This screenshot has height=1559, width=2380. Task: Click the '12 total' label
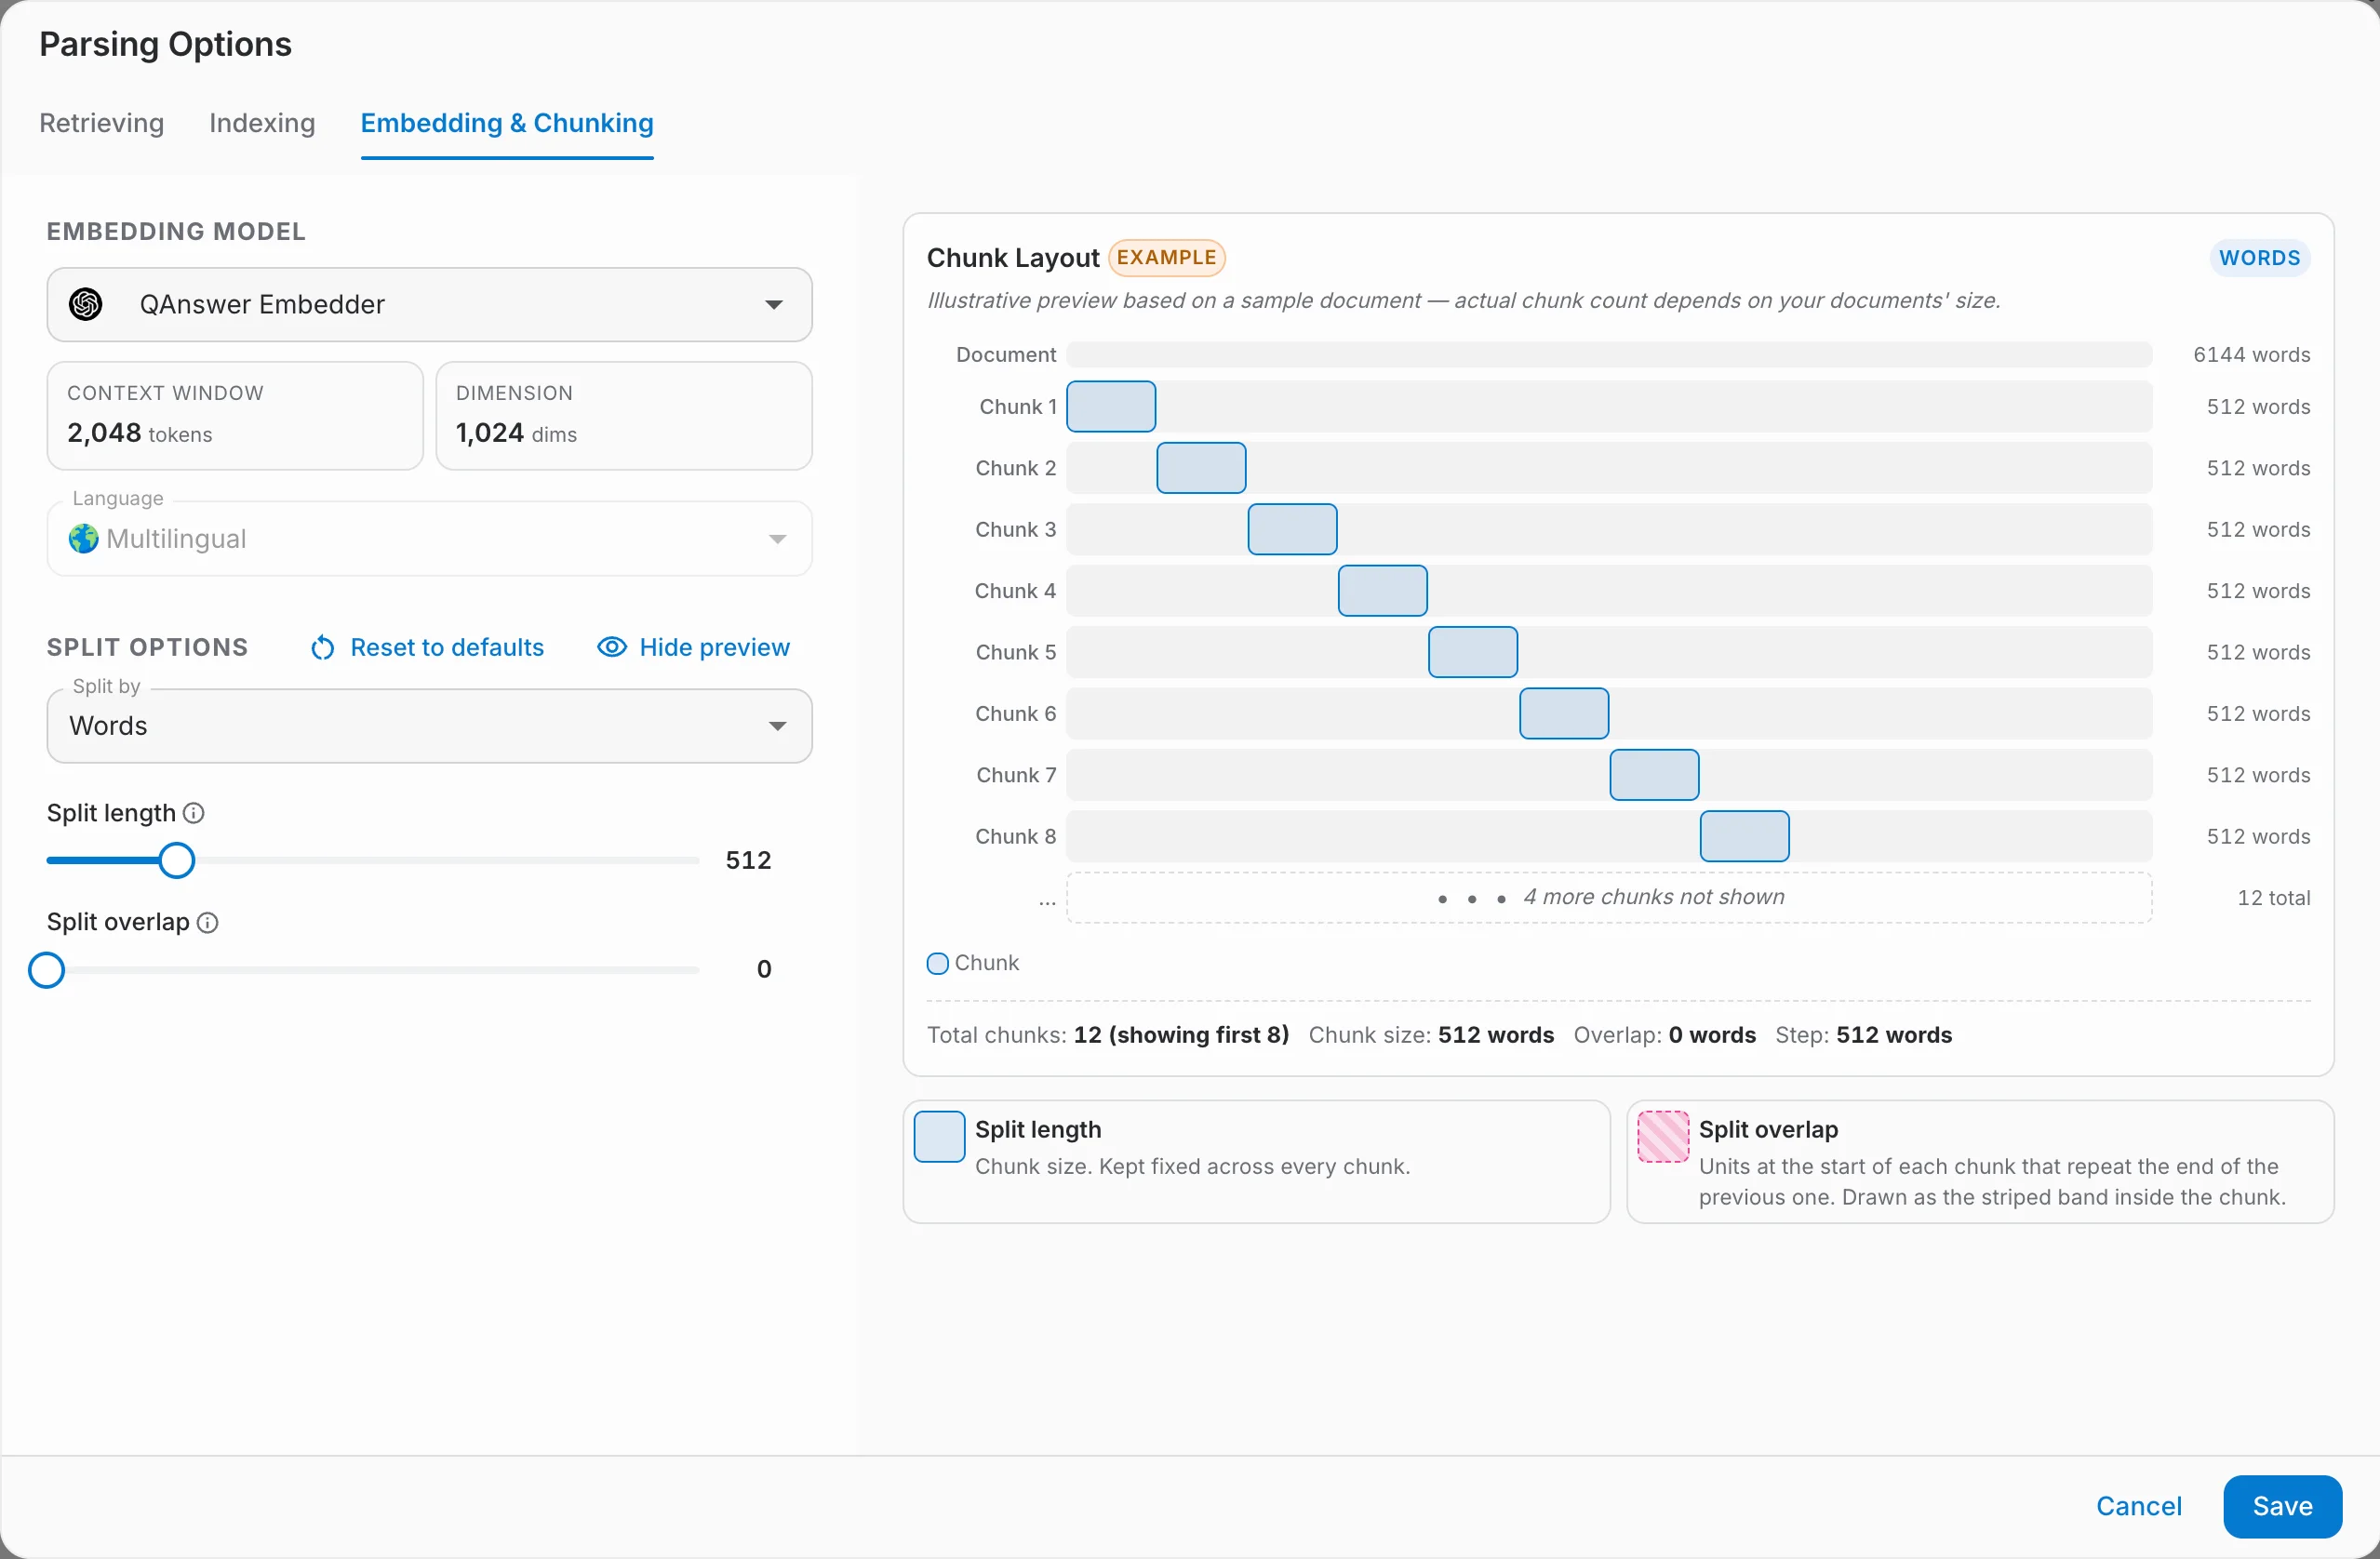coord(2273,898)
